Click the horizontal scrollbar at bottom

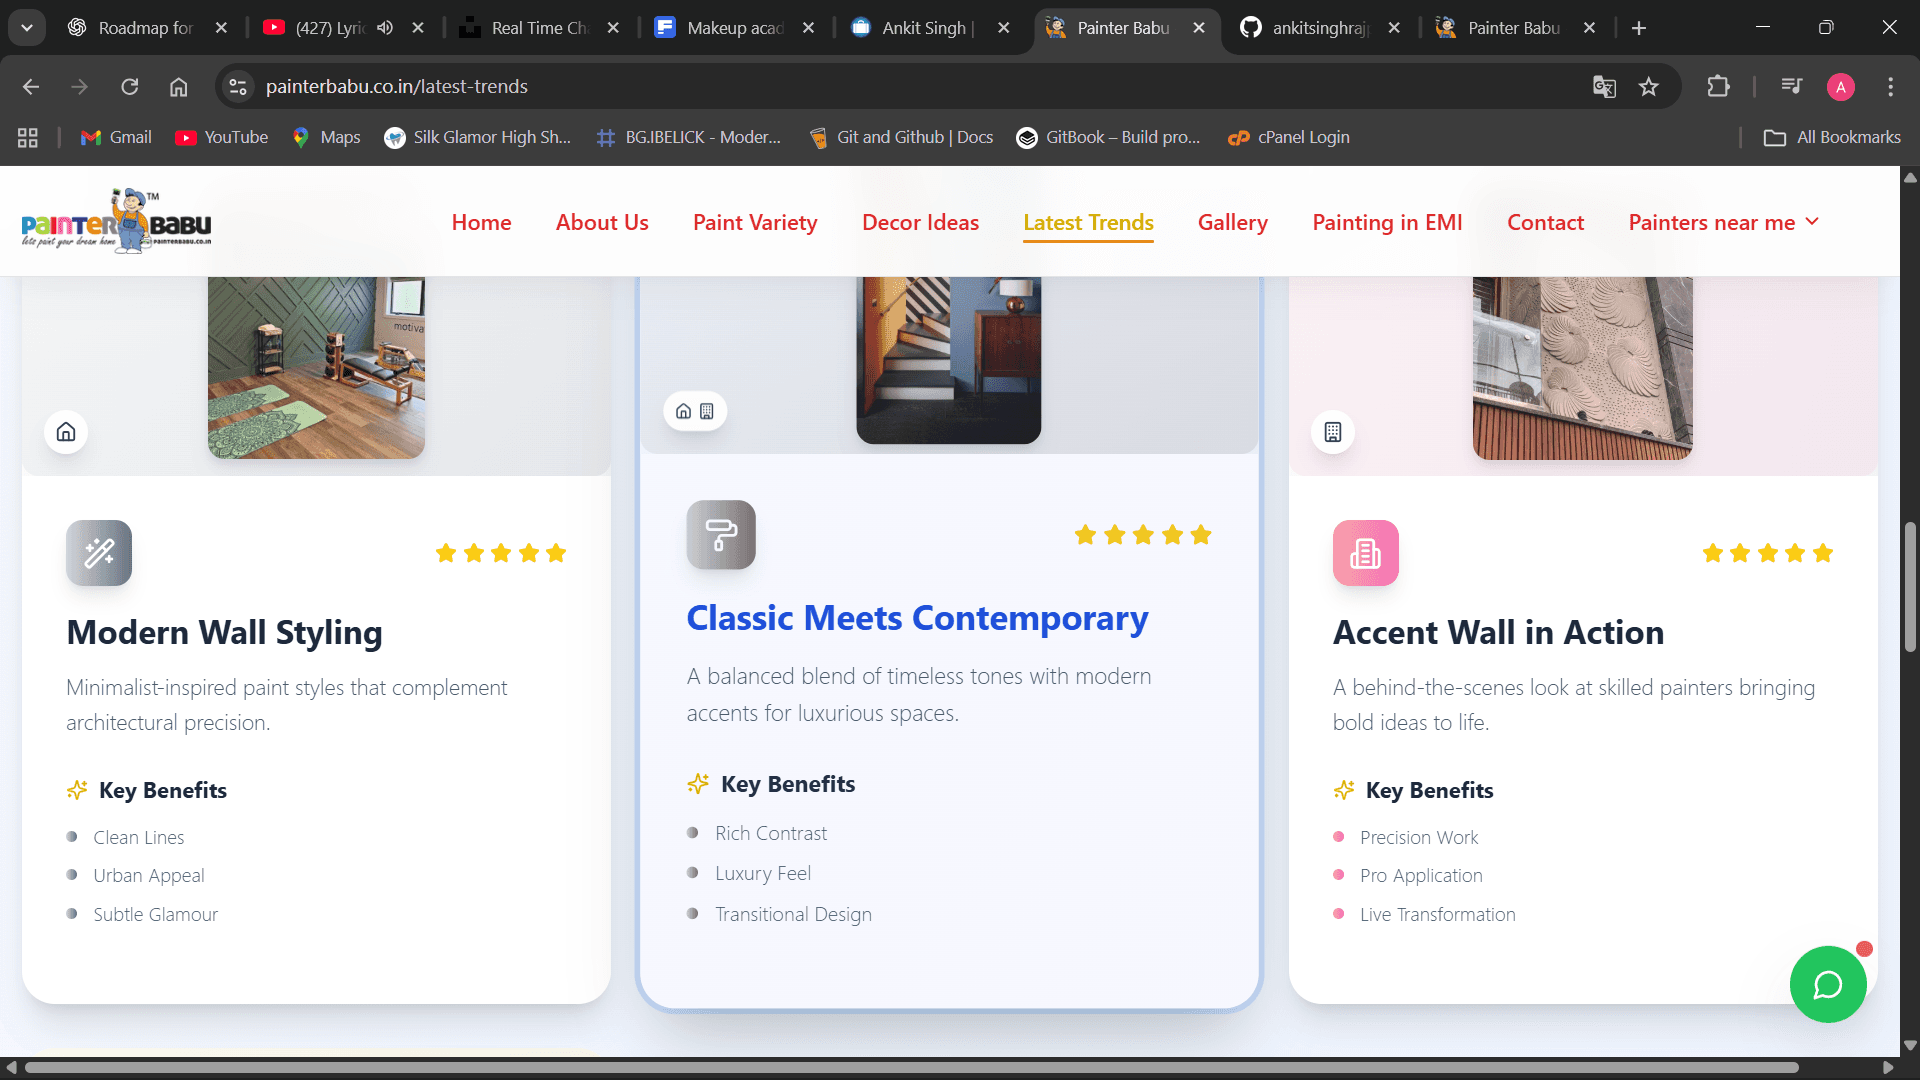pos(910,1067)
